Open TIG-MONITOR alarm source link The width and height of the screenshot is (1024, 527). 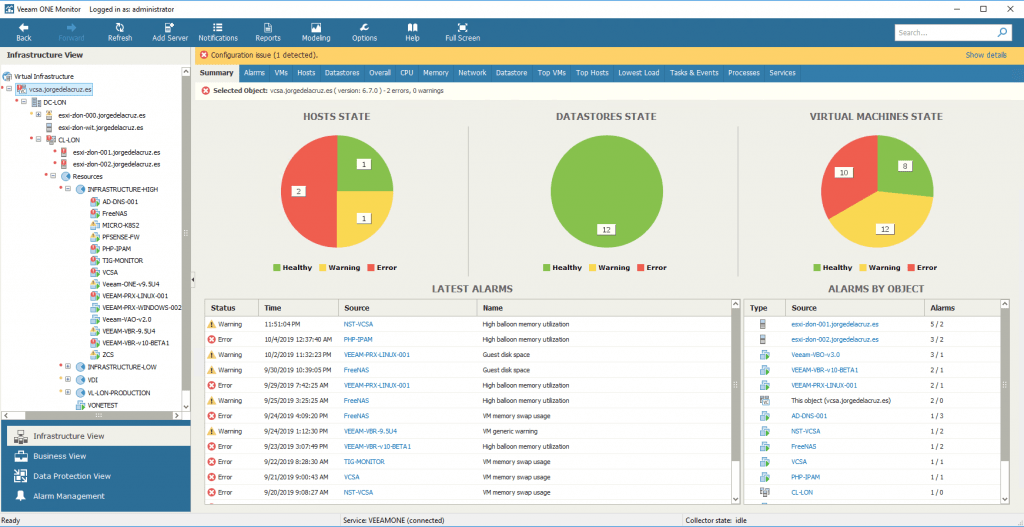[364, 461]
